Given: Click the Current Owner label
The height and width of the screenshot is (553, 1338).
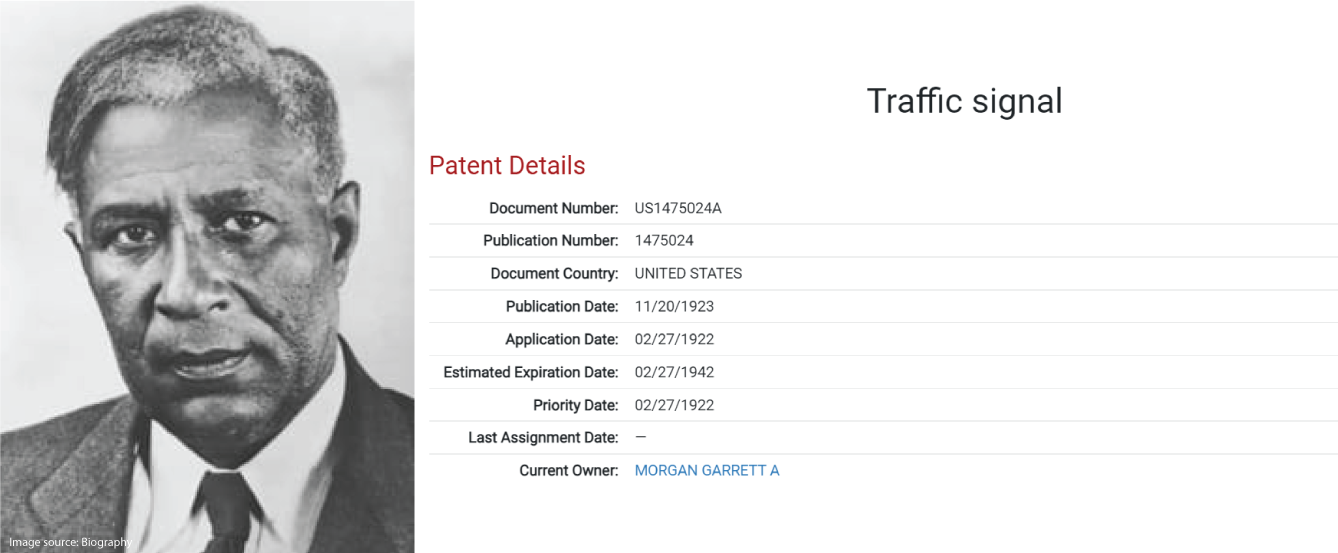Looking at the screenshot, I should [x=569, y=470].
